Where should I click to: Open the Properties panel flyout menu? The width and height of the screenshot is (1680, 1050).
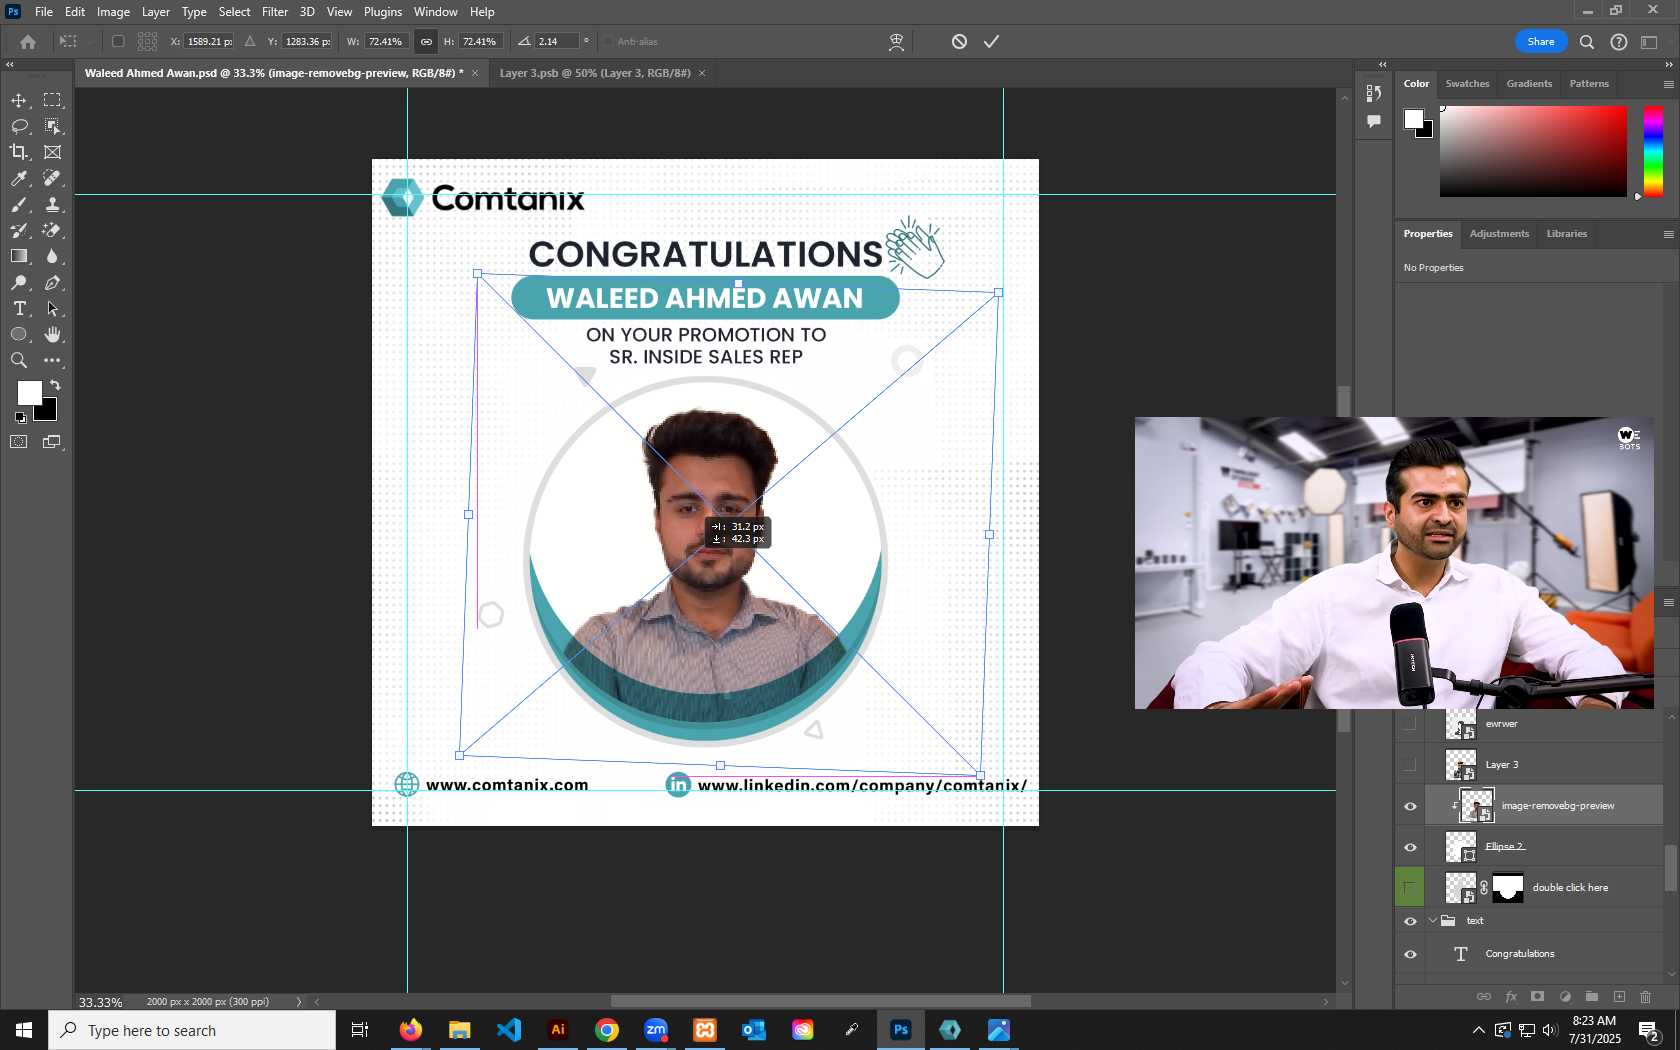coord(1668,234)
